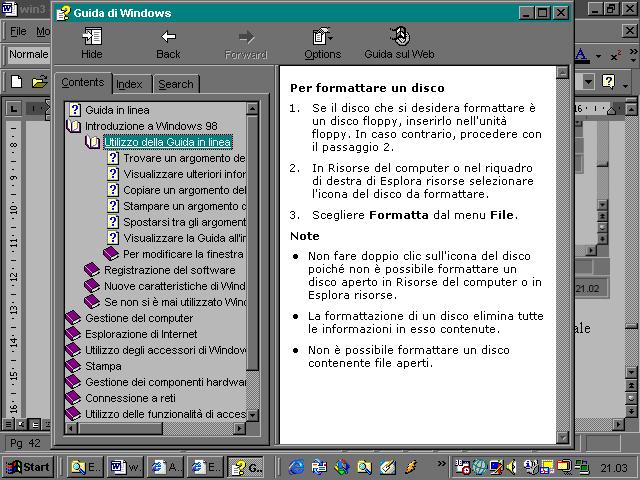Click Utilizzo delle funzionalità di accesso icon
This screenshot has width=640, height=480.
(73, 413)
